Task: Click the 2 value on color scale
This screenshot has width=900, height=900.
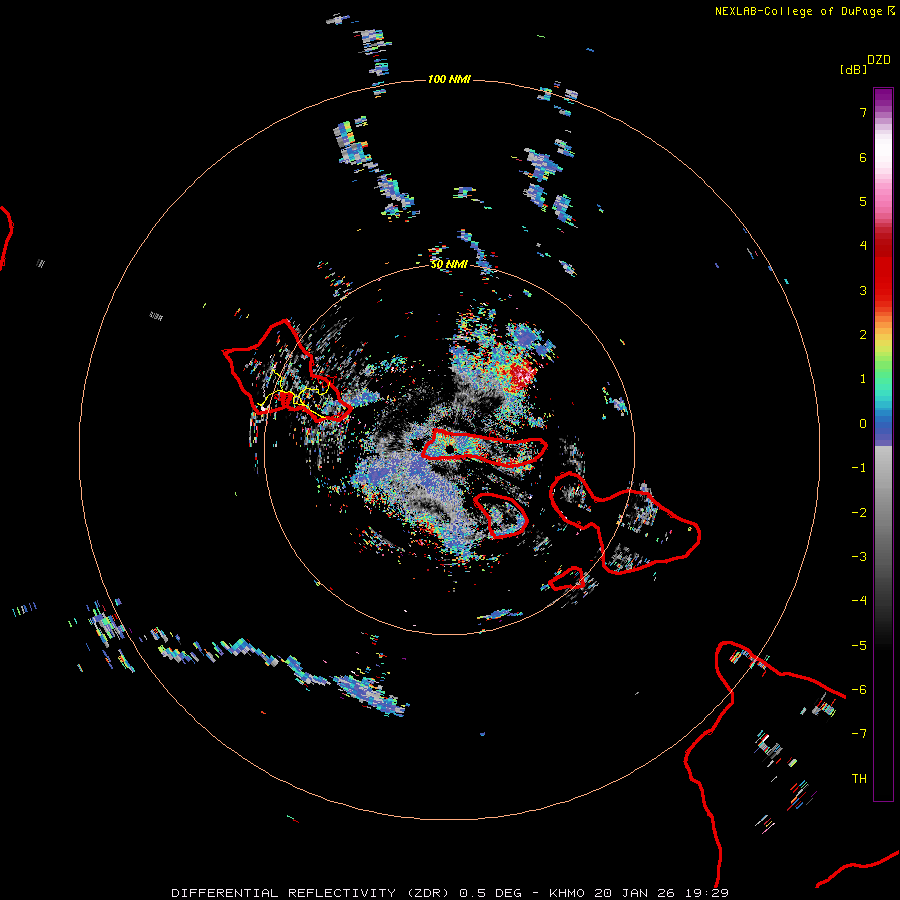Action: point(863,335)
